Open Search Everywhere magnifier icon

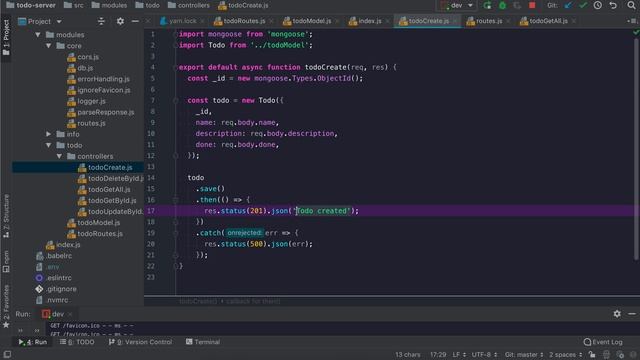coord(631,5)
